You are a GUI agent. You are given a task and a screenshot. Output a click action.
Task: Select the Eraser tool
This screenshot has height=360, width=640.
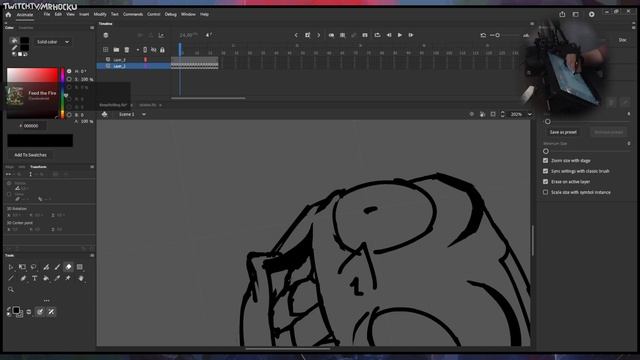69,267
